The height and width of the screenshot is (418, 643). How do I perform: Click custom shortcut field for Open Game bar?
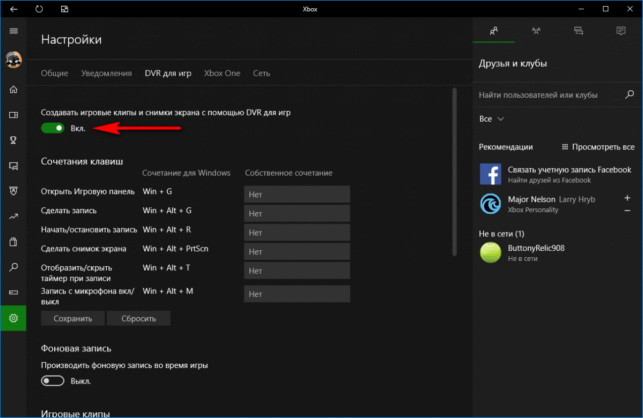click(x=297, y=194)
